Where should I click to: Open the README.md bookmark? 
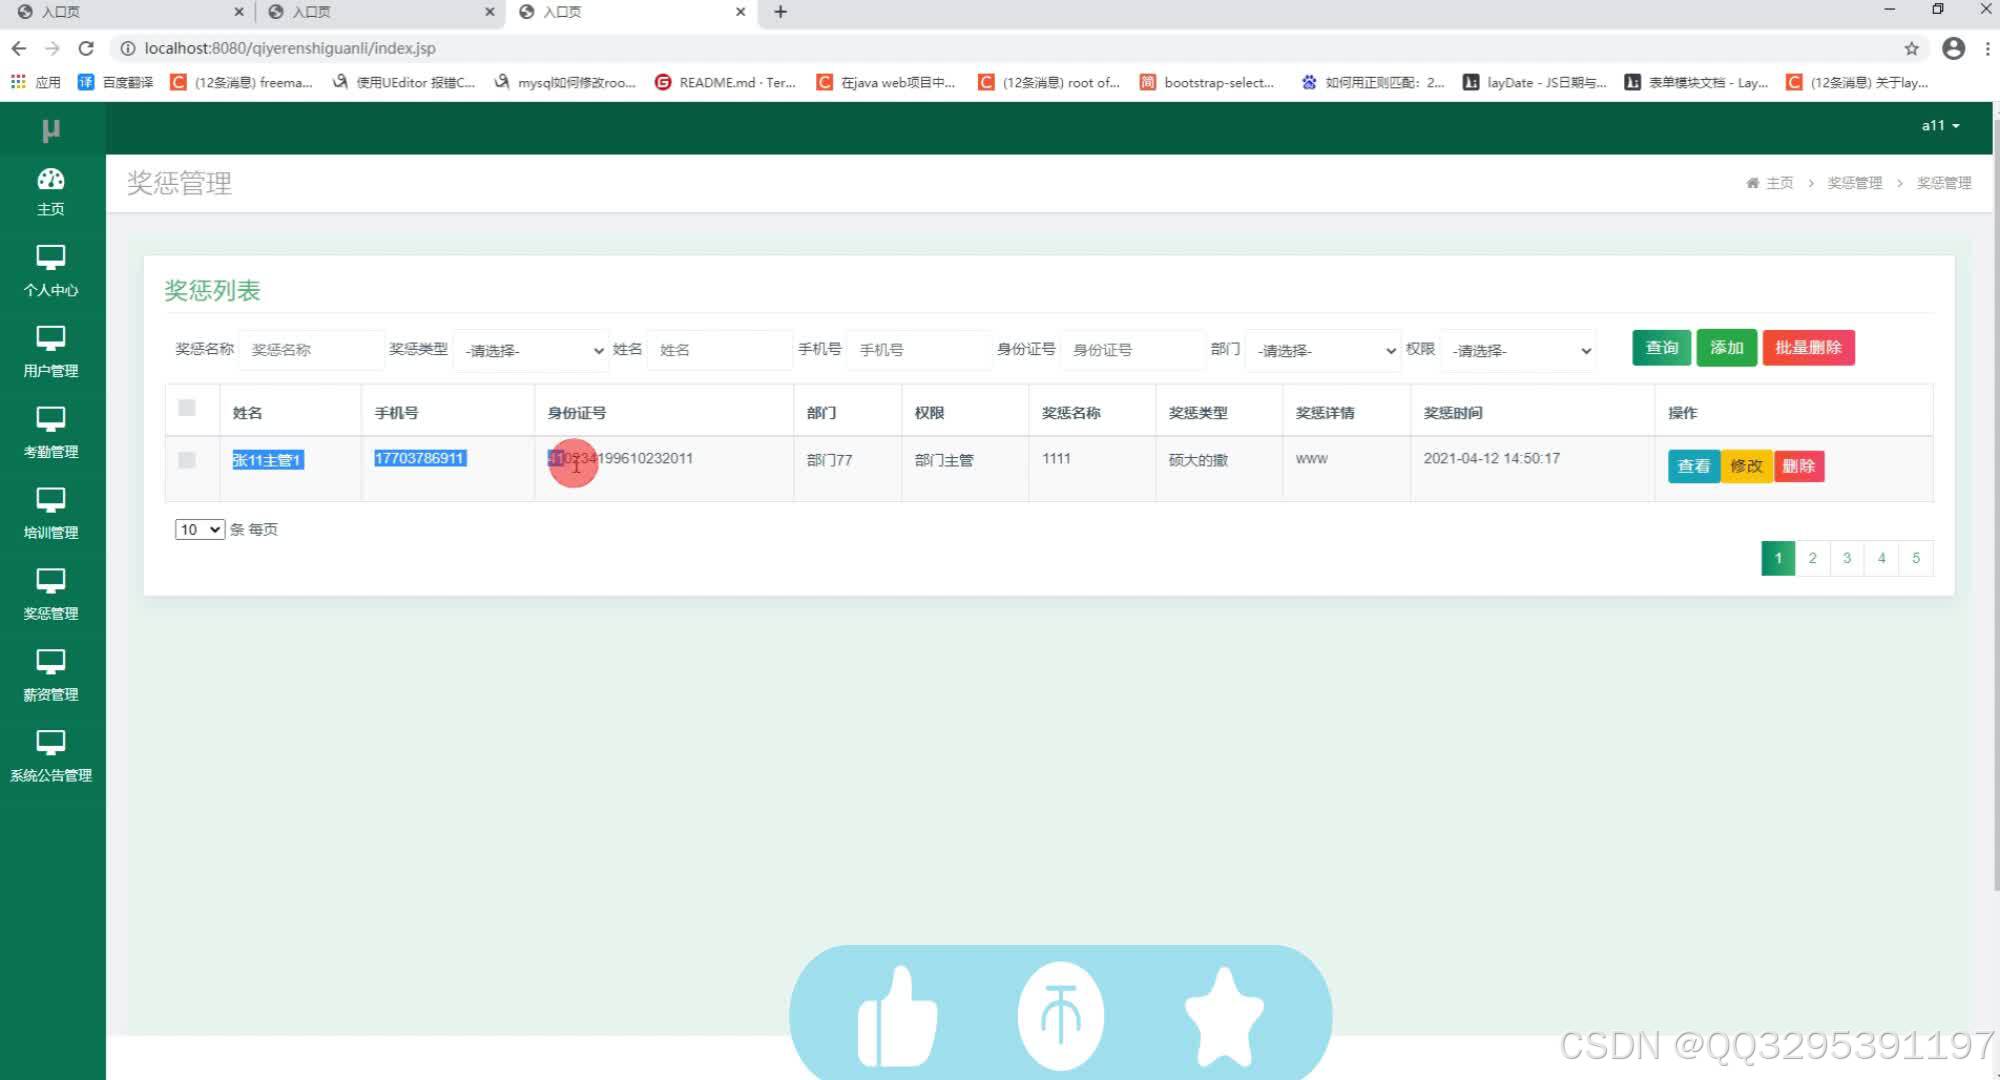(x=725, y=82)
